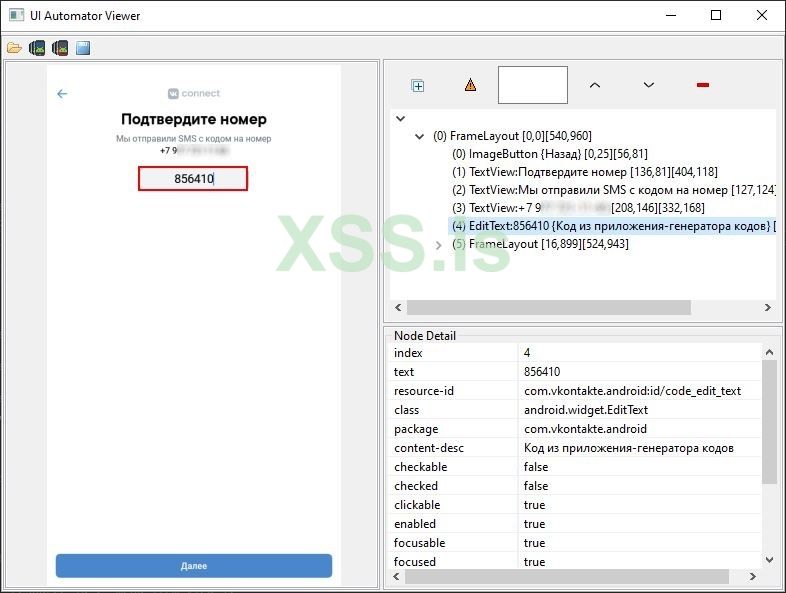Go to next search result (down chevron)
786x593 pixels.
(x=649, y=85)
